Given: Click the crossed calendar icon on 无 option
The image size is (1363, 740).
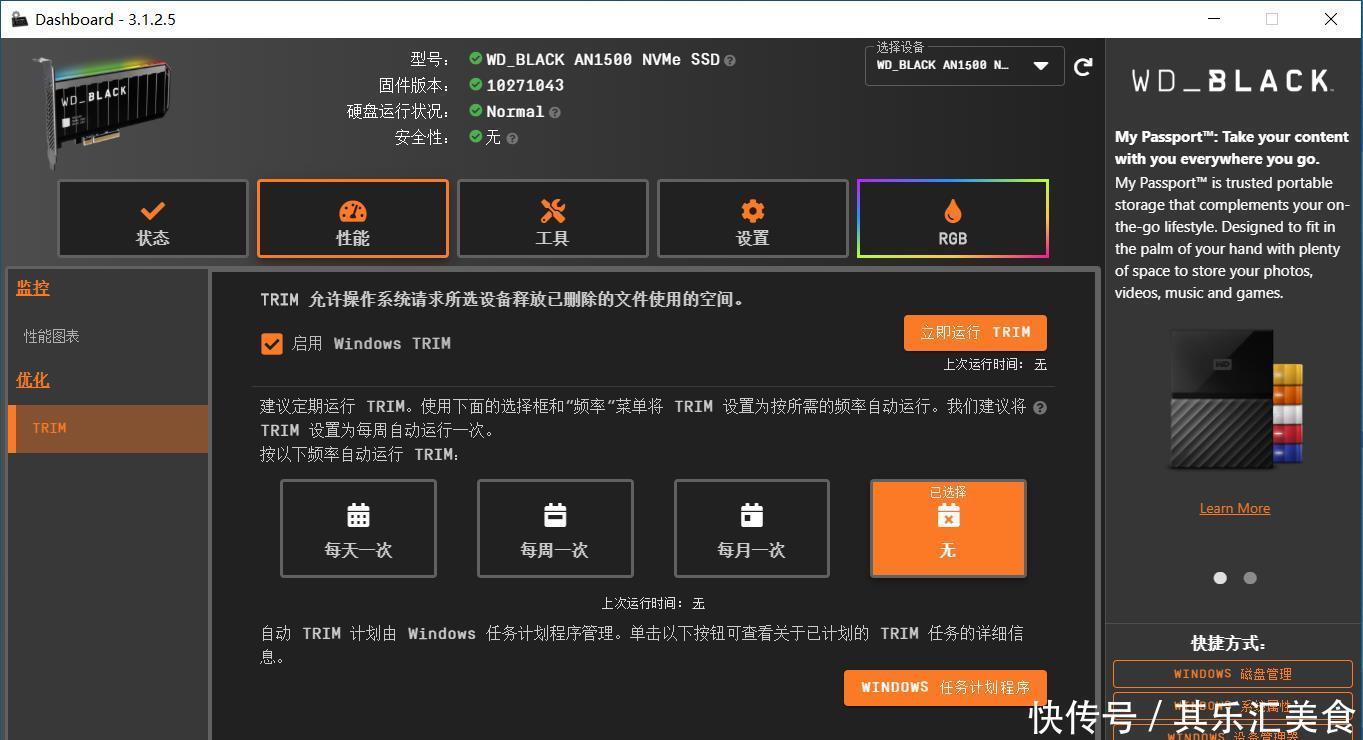Looking at the screenshot, I should pos(948,515).
